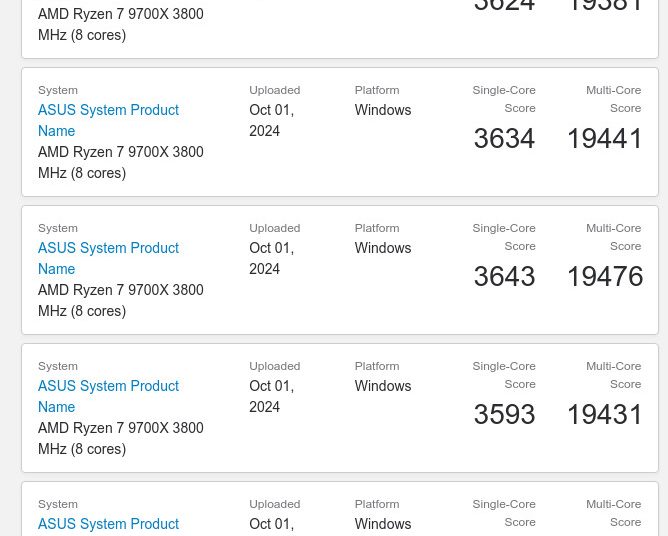
Task: Open ASUS System Product Name link scoring 3593
Action: 108,396
